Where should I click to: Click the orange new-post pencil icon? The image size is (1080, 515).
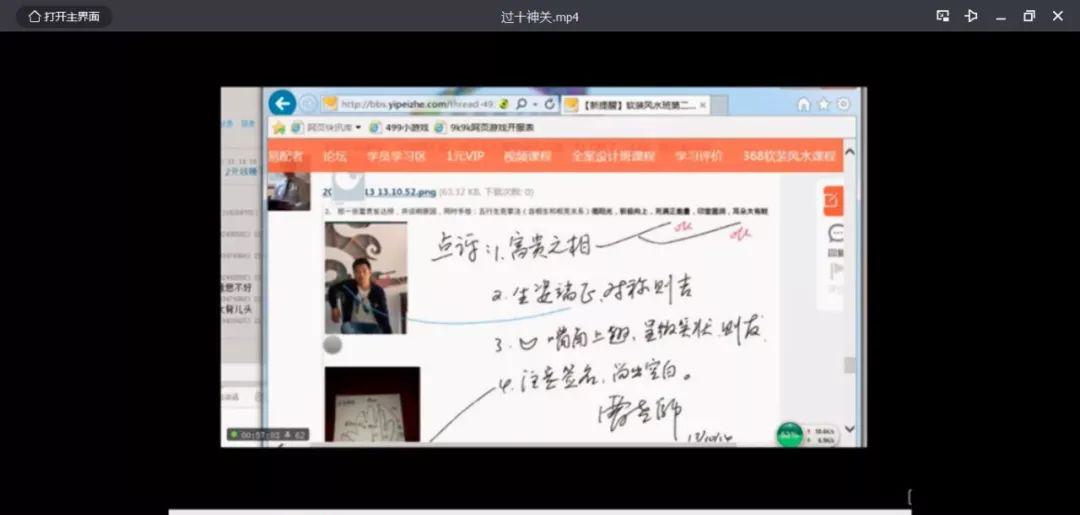pyautogui.click(x=833, y=200)
